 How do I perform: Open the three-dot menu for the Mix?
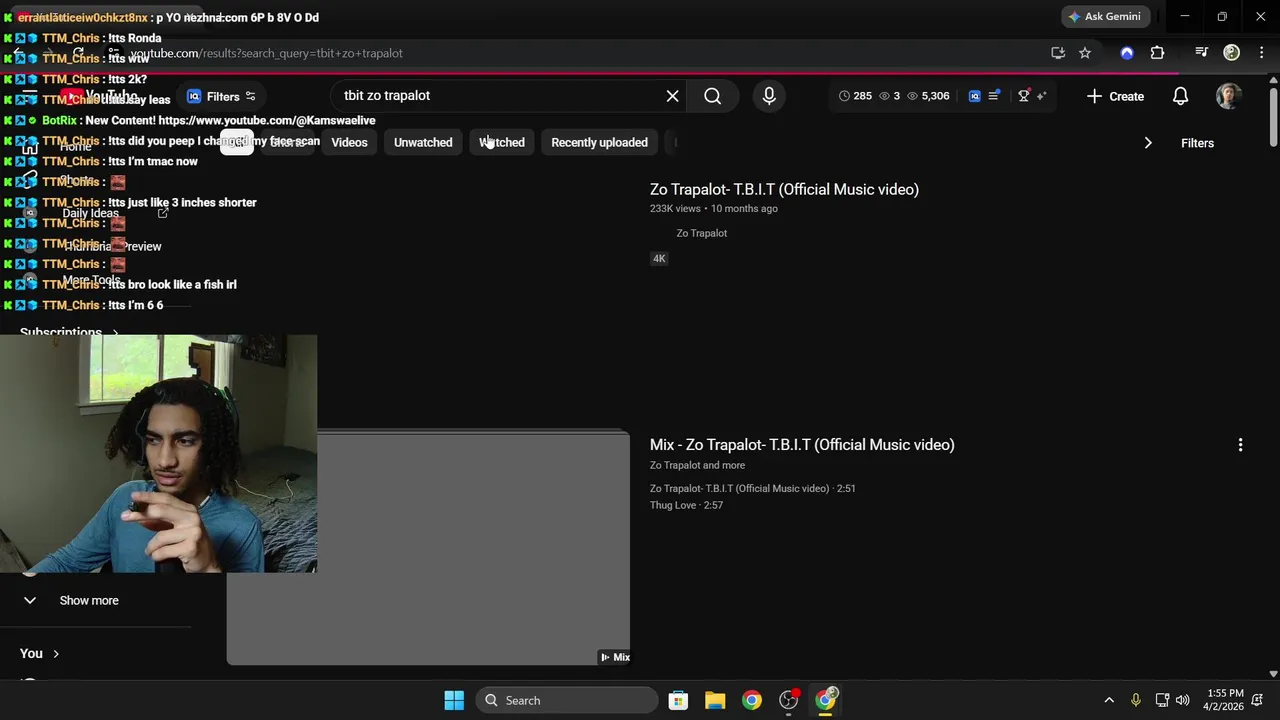click(1240, 445)
